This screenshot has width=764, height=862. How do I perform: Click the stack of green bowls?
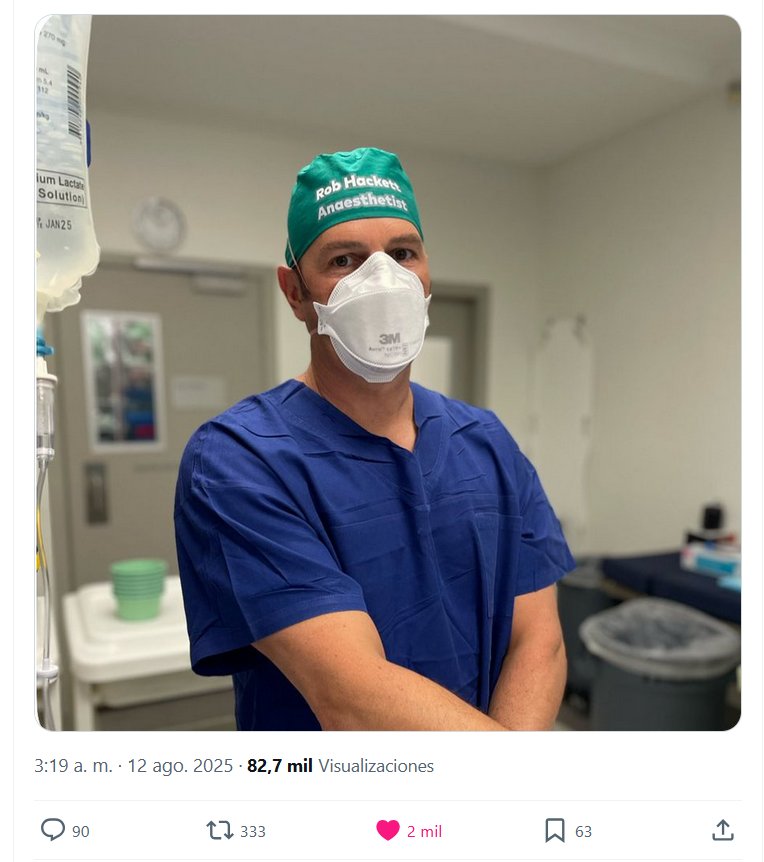tap(138, 588)
